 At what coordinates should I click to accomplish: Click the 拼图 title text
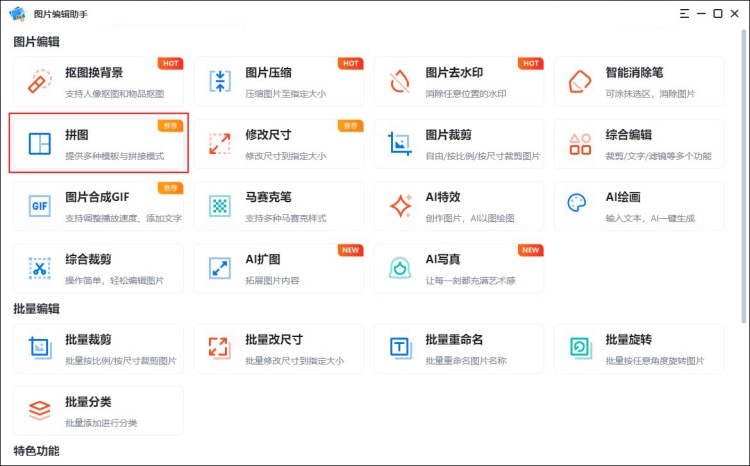(77, 135)
